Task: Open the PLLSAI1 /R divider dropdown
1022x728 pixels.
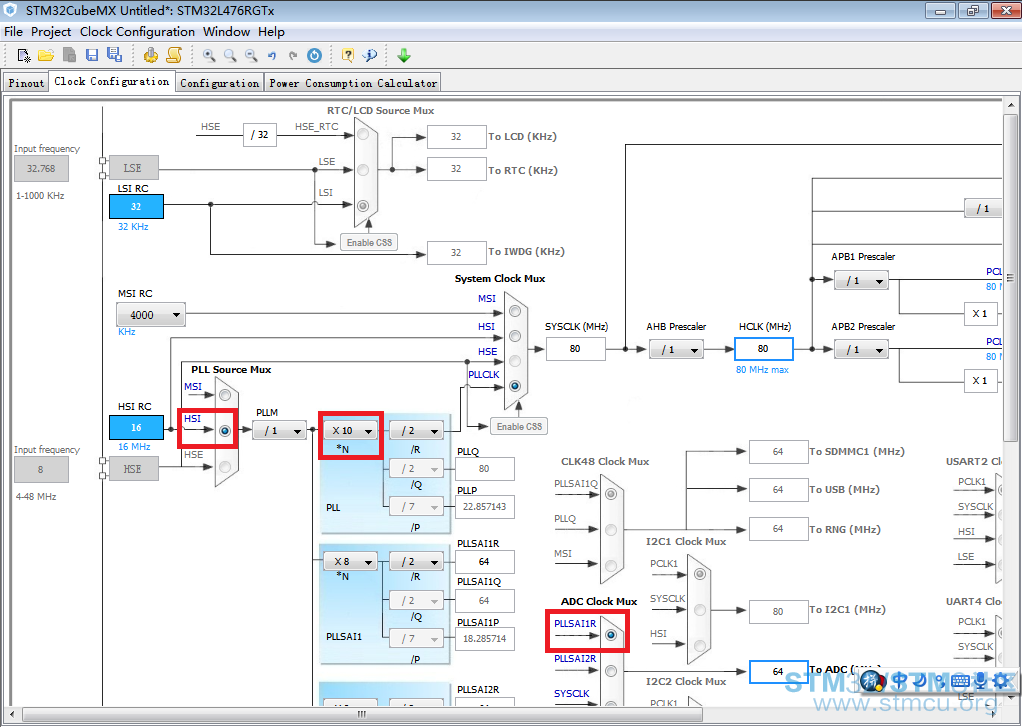Action: (x=416, y=561)
